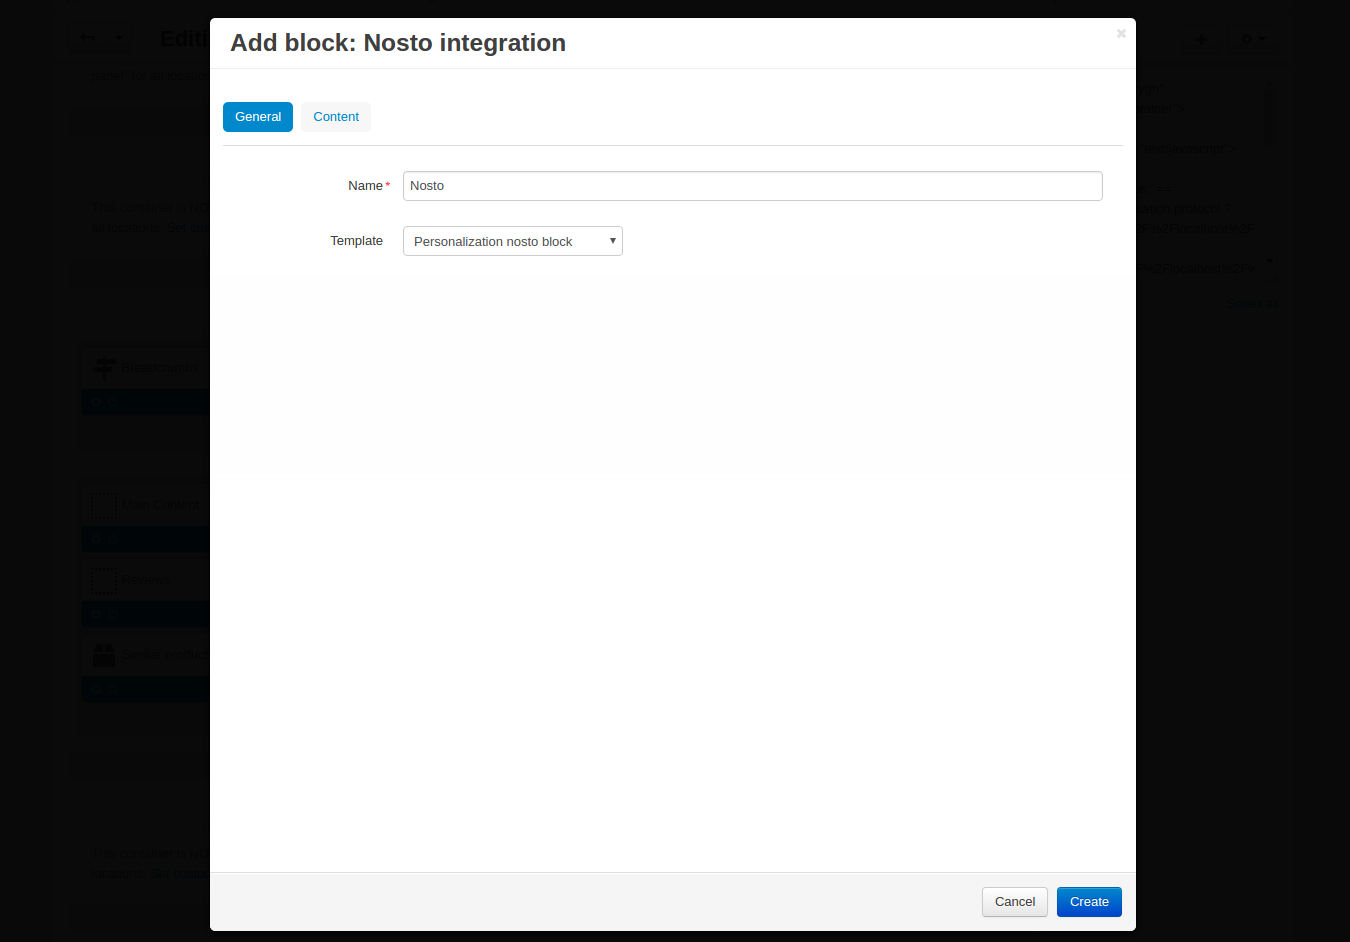Cancel adding the block
The width and height of the screenshot is (1350, 942).
[1015, 902]
